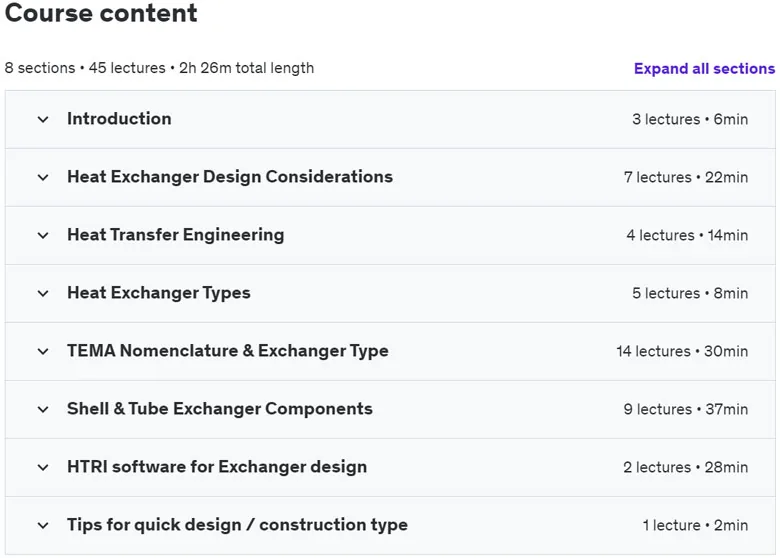Open the Introduction section title
Viewport: 780px width, 558px height.
pyautogui.click(x=119, y=119)
